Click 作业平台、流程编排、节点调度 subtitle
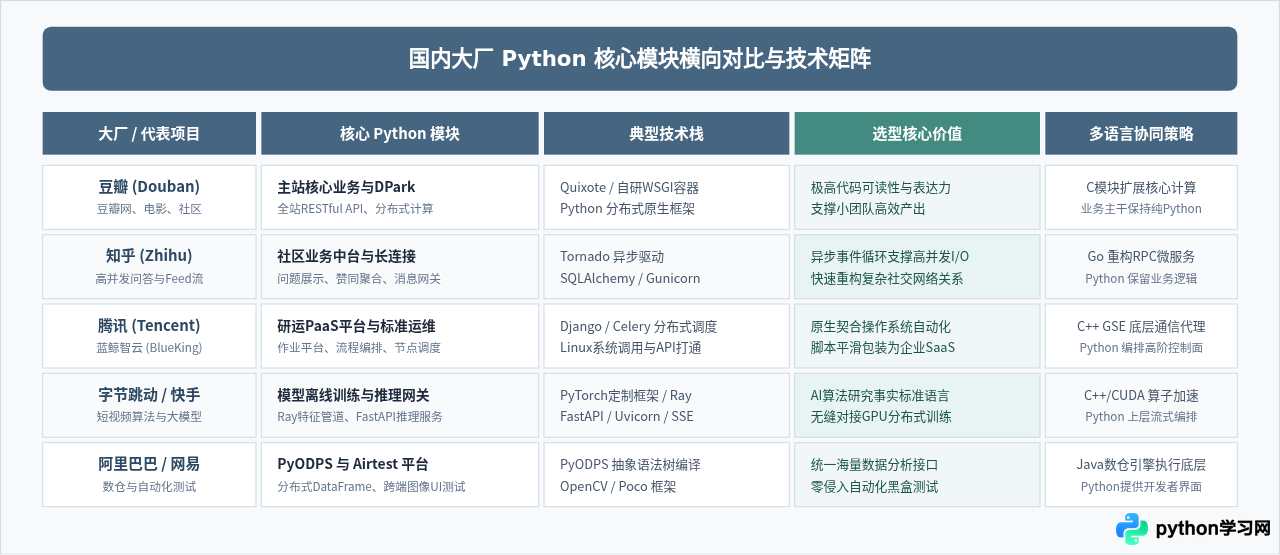 pos(359,348)
